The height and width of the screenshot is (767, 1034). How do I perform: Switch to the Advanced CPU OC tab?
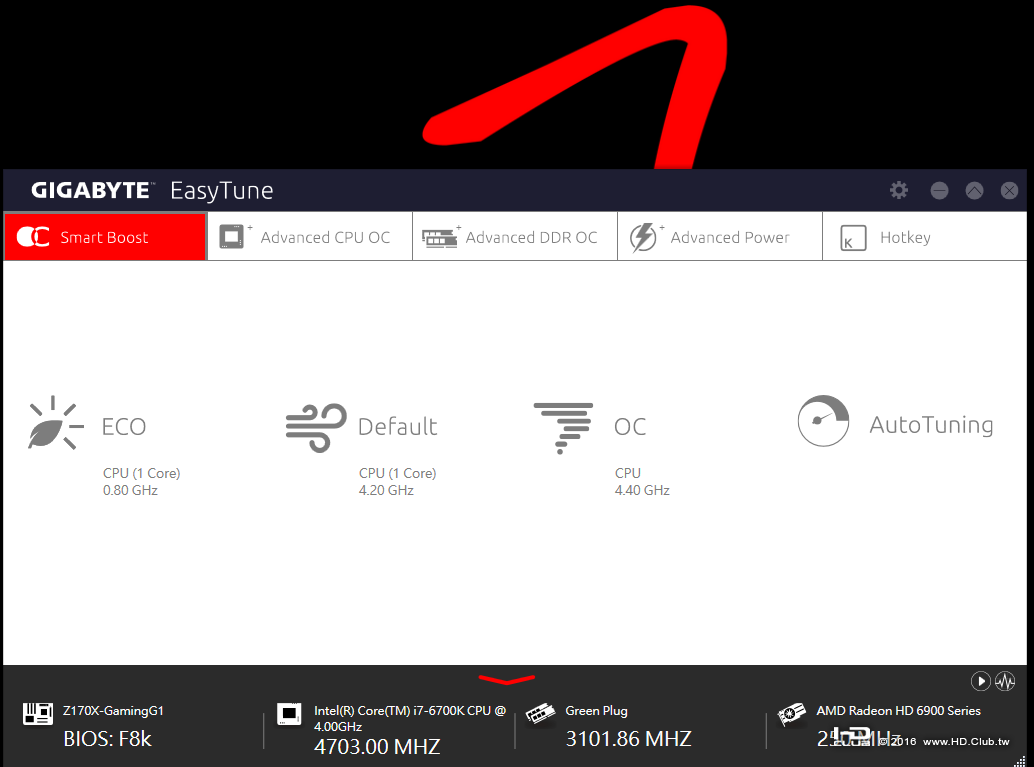(310, 237)
